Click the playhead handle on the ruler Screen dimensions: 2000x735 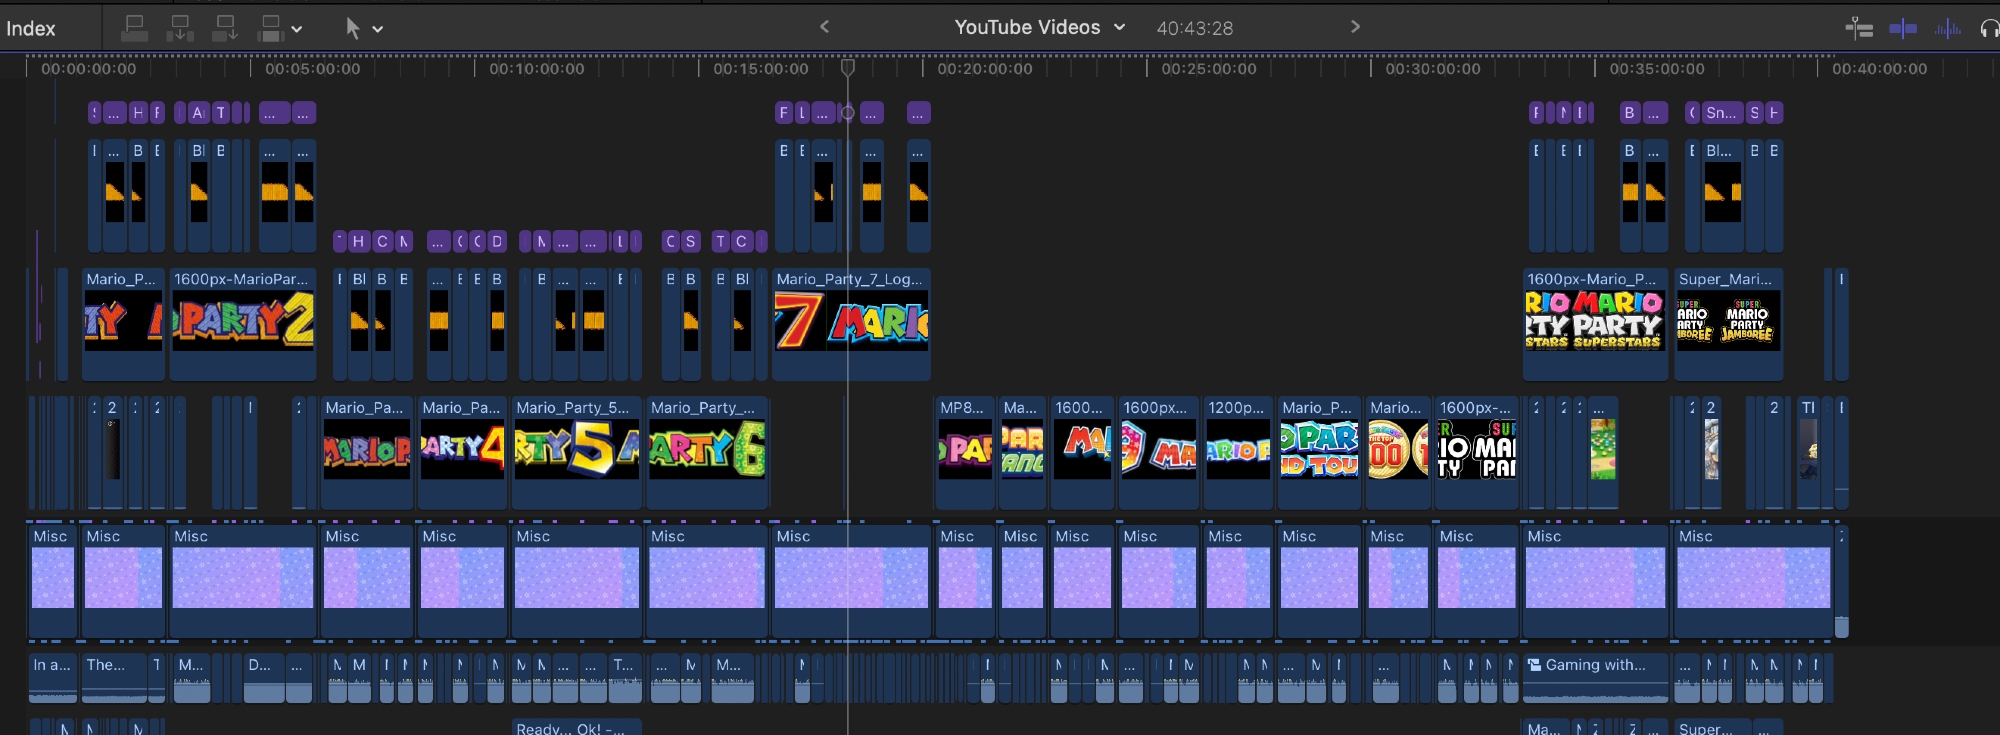pos(847,67)
